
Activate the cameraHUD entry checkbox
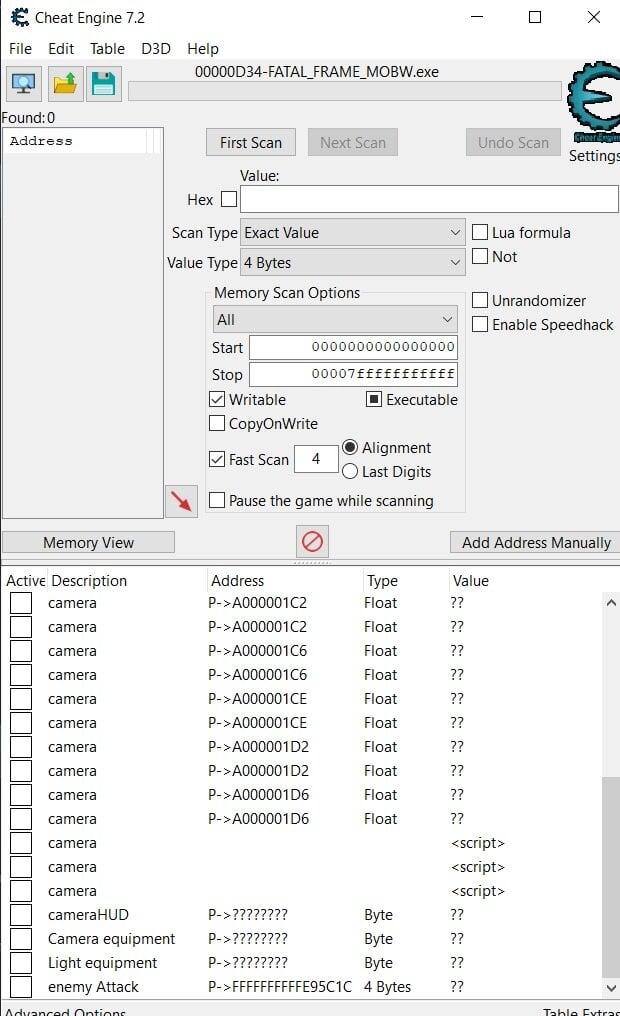pos(21,915)
